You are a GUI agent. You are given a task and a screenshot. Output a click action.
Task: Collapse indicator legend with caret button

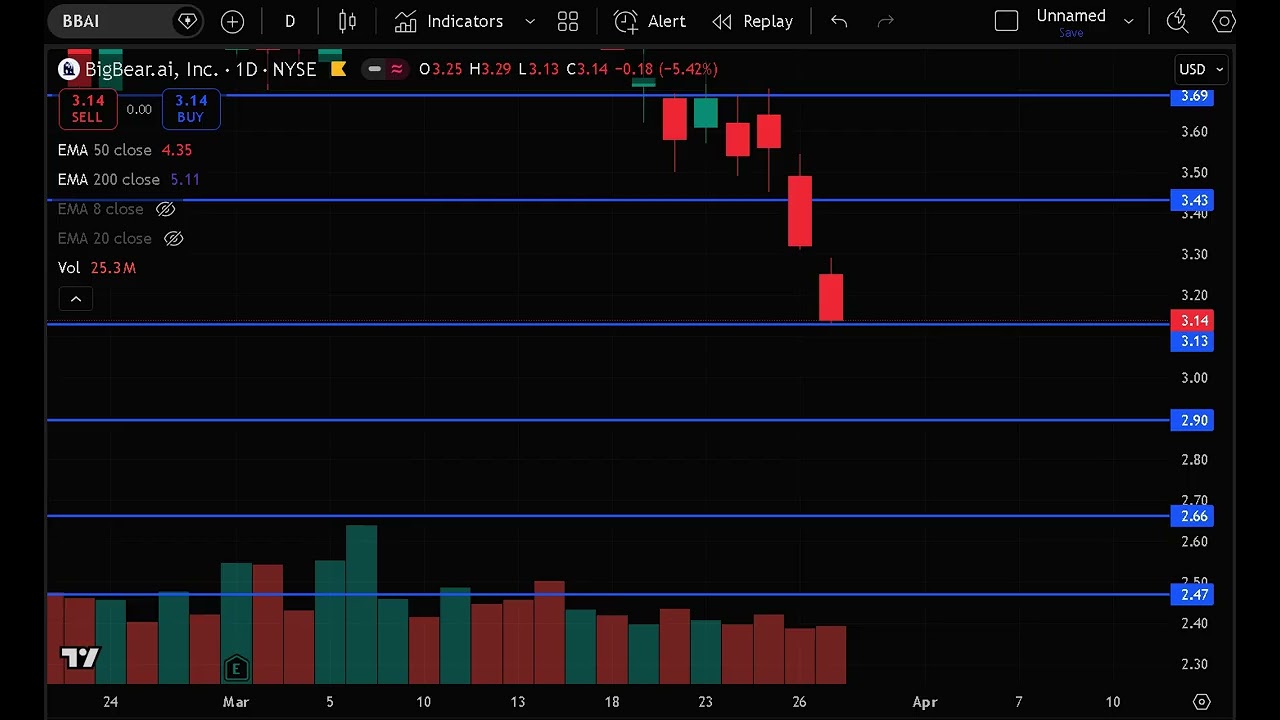[75, 299]
